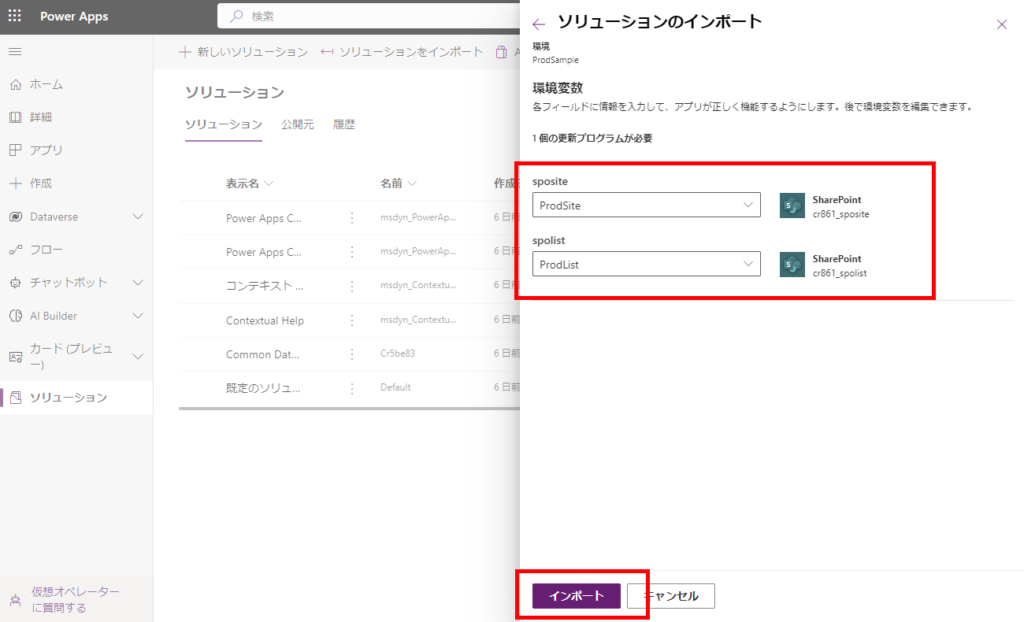Image resolution: width=1024 pixels, height=622 pixels.
Task: Open the spolist dropdown showing ProdList
Action: (647, 264)
